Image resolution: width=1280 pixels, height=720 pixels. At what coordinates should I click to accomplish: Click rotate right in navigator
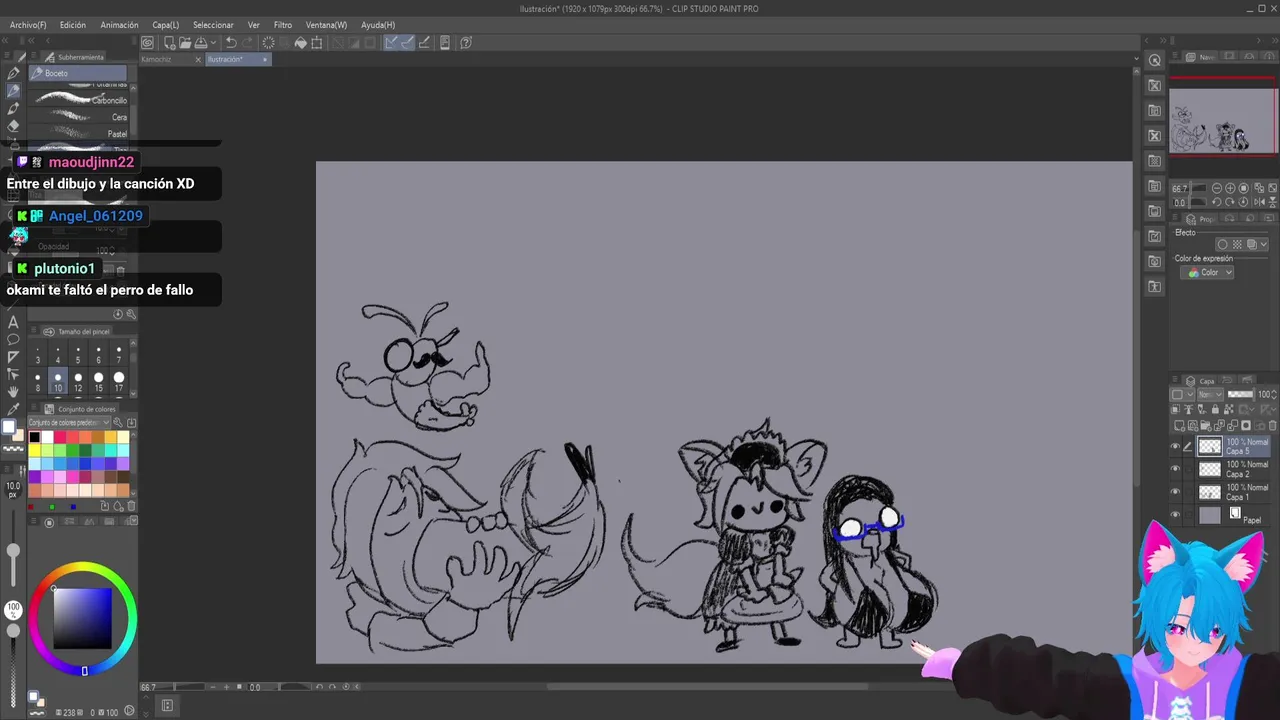point(1230,202)
